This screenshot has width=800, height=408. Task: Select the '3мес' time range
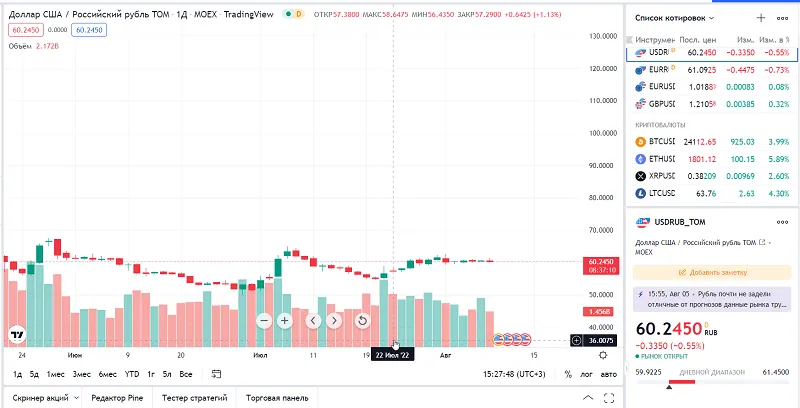click(x=81, y=374)
